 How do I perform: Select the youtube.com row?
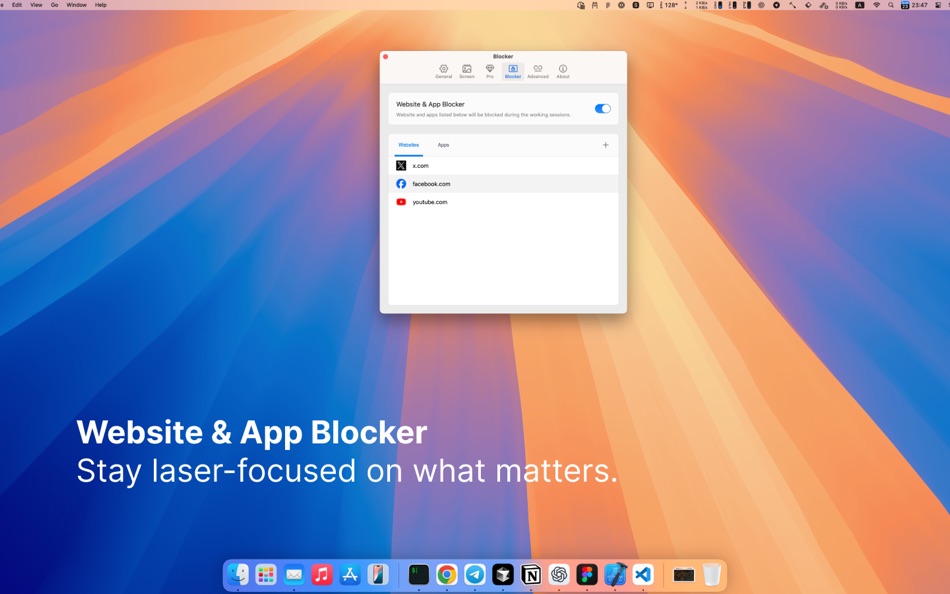point(503,202)
